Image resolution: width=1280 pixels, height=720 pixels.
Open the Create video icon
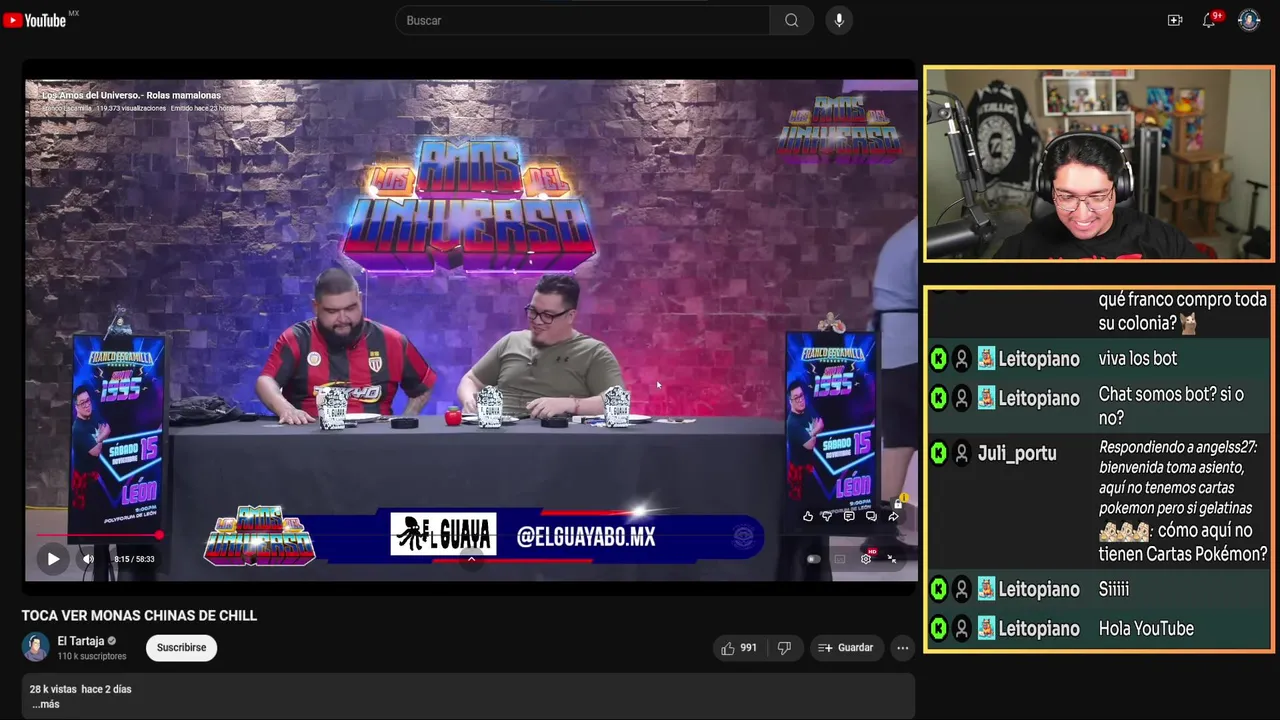[x=1175, y=20]
